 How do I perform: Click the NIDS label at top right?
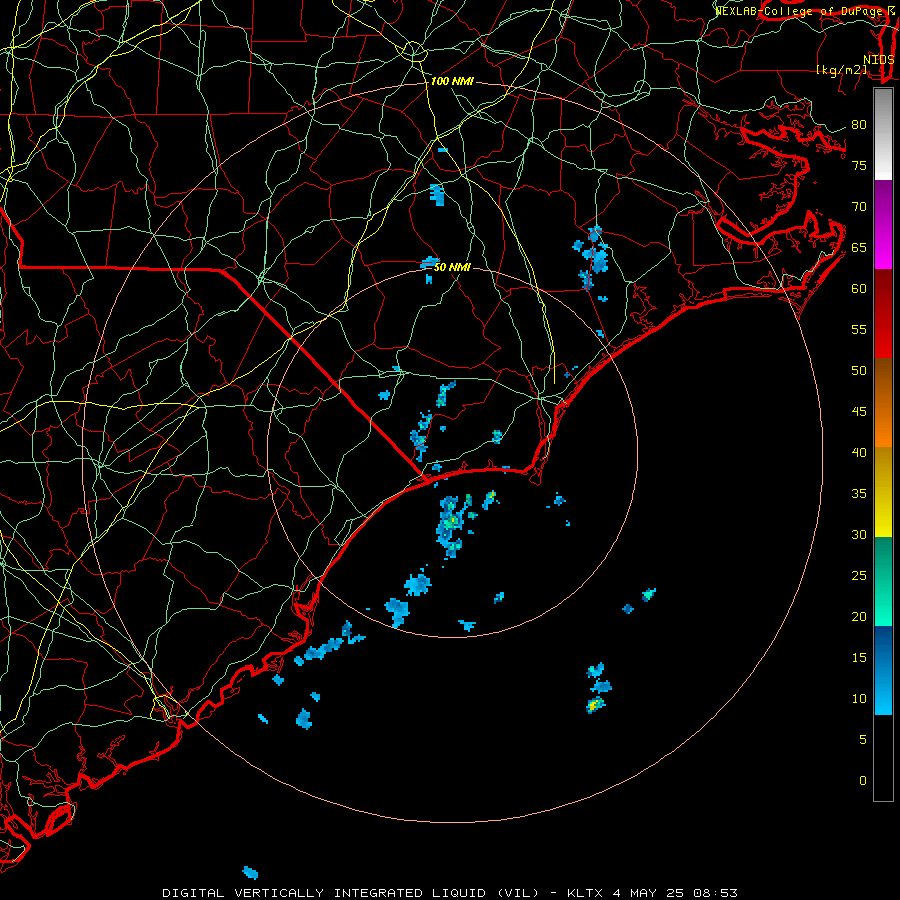click(x=879, y=60)
